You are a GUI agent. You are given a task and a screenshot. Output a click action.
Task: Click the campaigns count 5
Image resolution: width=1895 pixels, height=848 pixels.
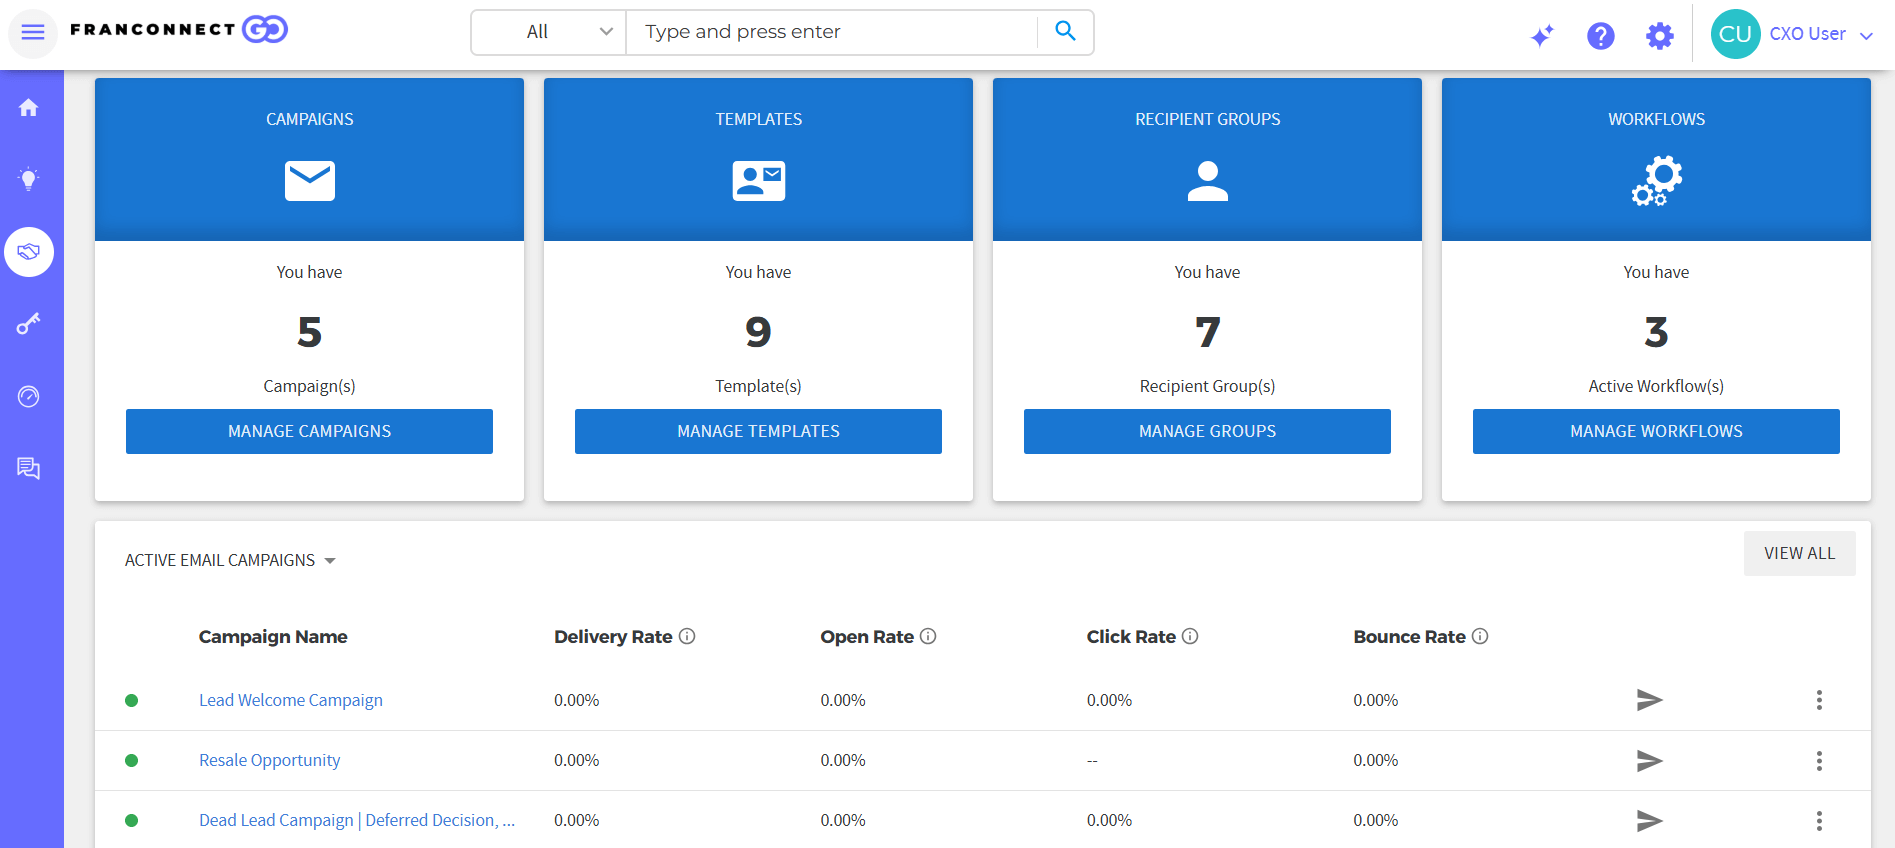[309, 332]
